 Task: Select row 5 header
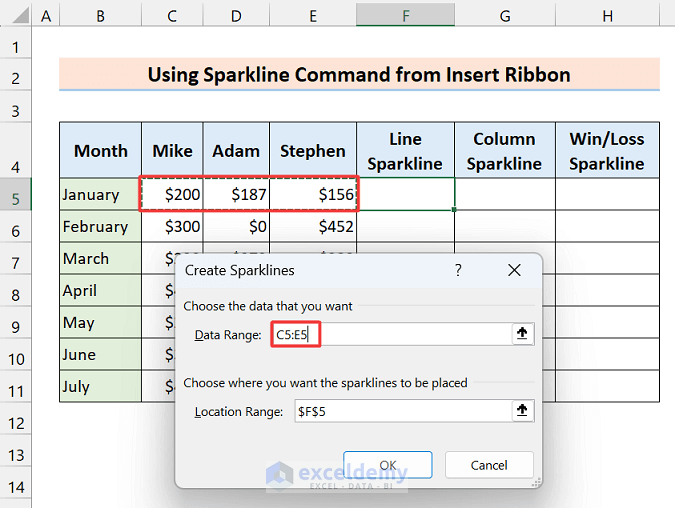(16, 195)
